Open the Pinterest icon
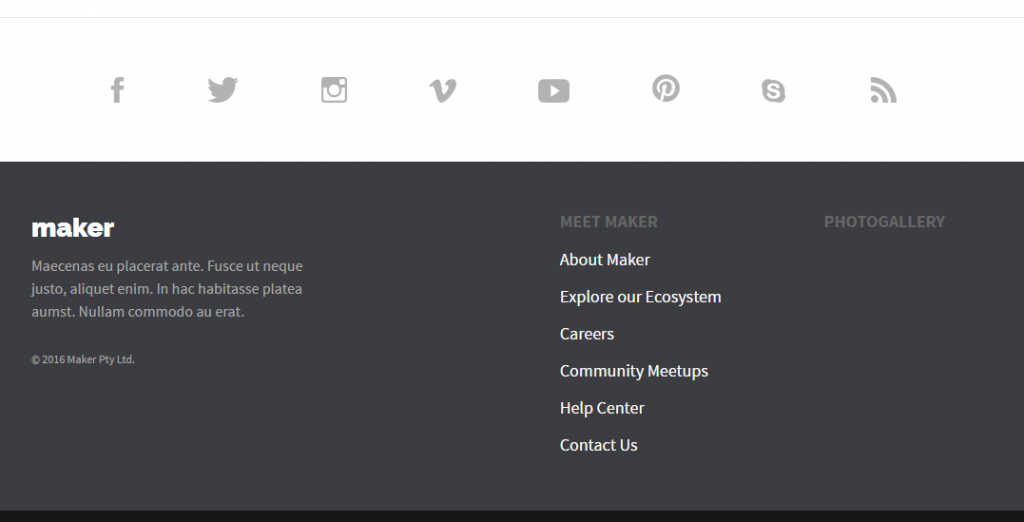Viewport: 1024px width, 522px height. click(x=666, y=88)
